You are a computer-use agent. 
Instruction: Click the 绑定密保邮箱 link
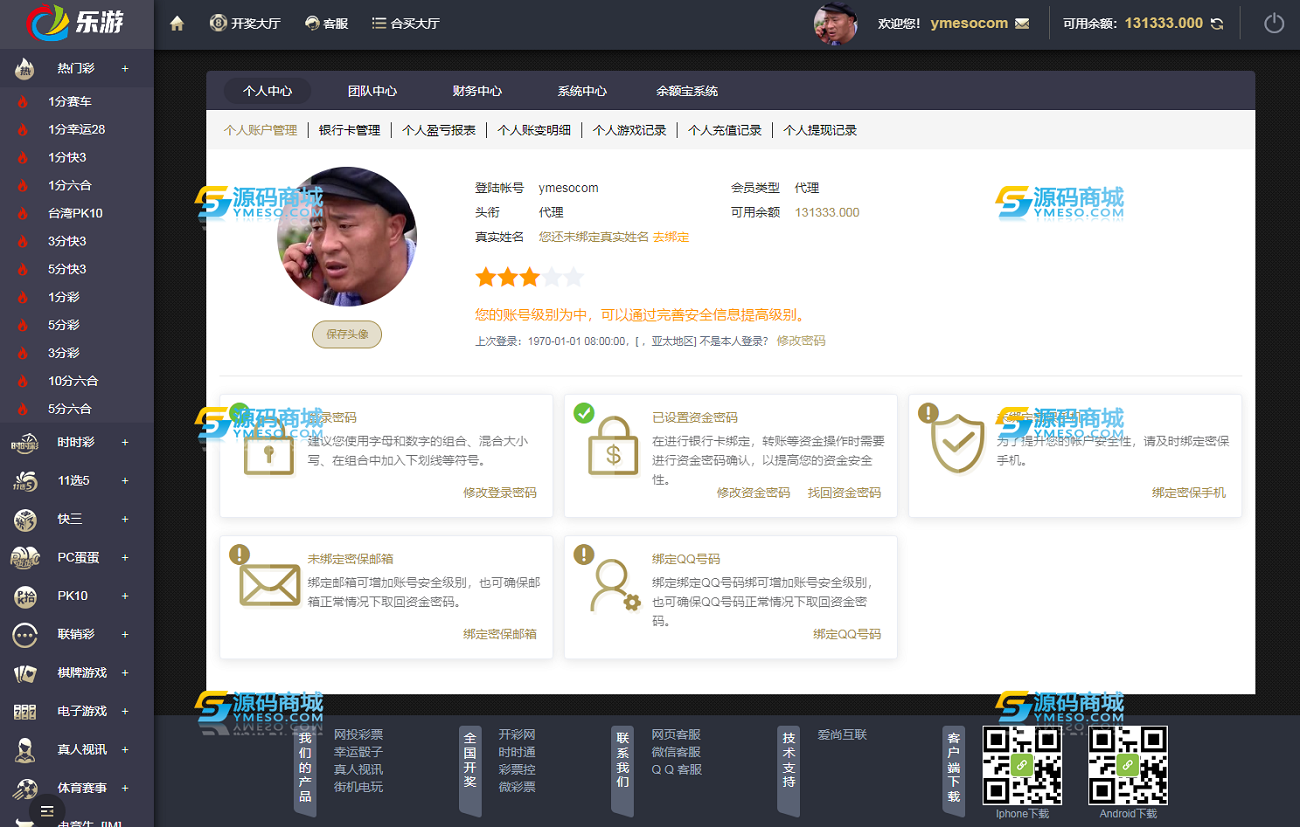click(500, 634)
